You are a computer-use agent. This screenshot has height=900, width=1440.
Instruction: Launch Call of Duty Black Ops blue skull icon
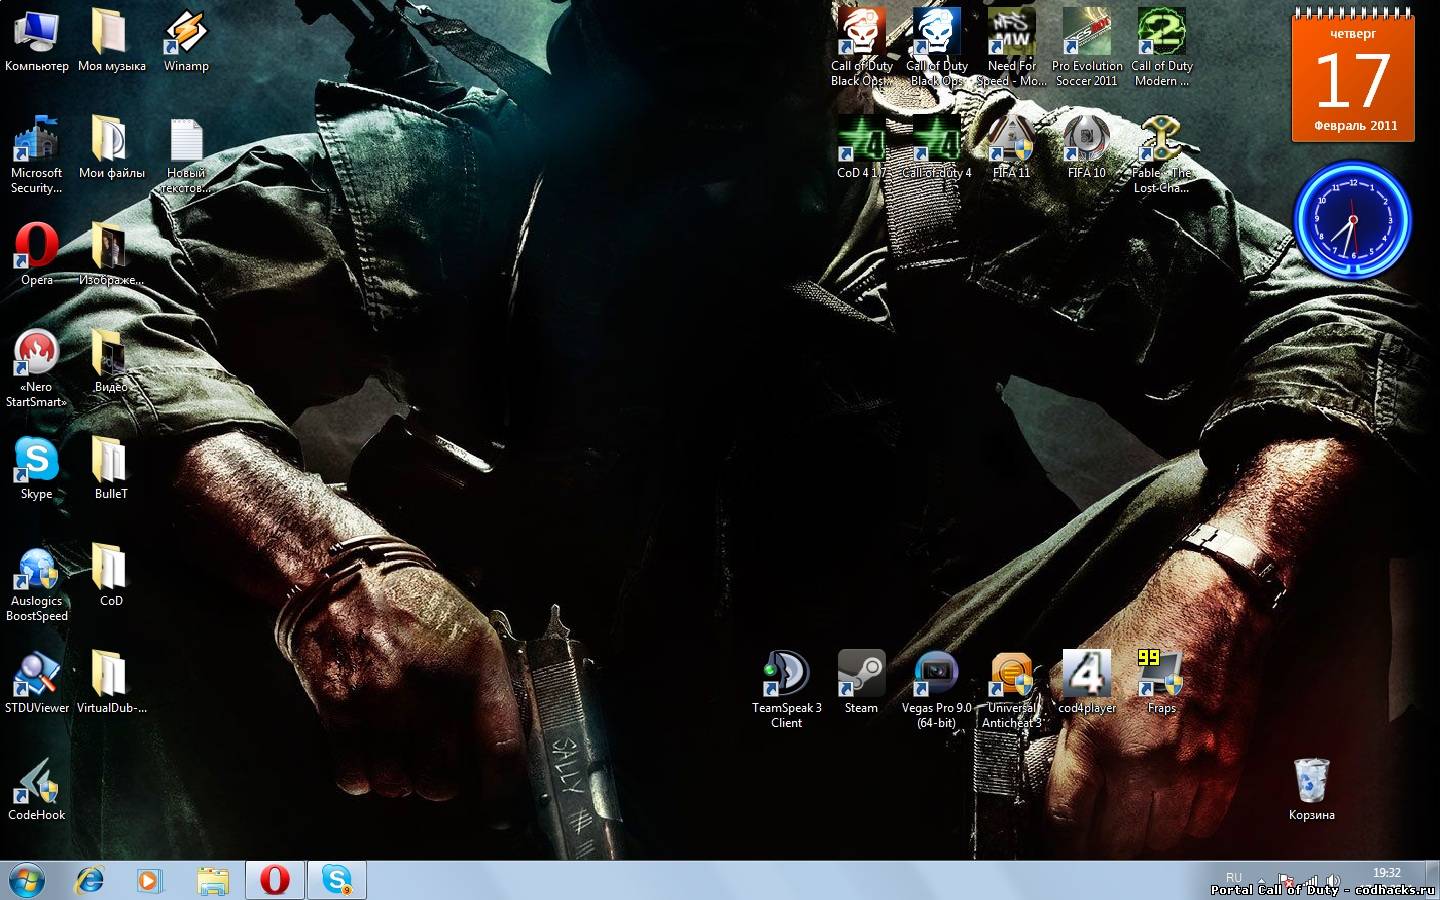point(937,48)
